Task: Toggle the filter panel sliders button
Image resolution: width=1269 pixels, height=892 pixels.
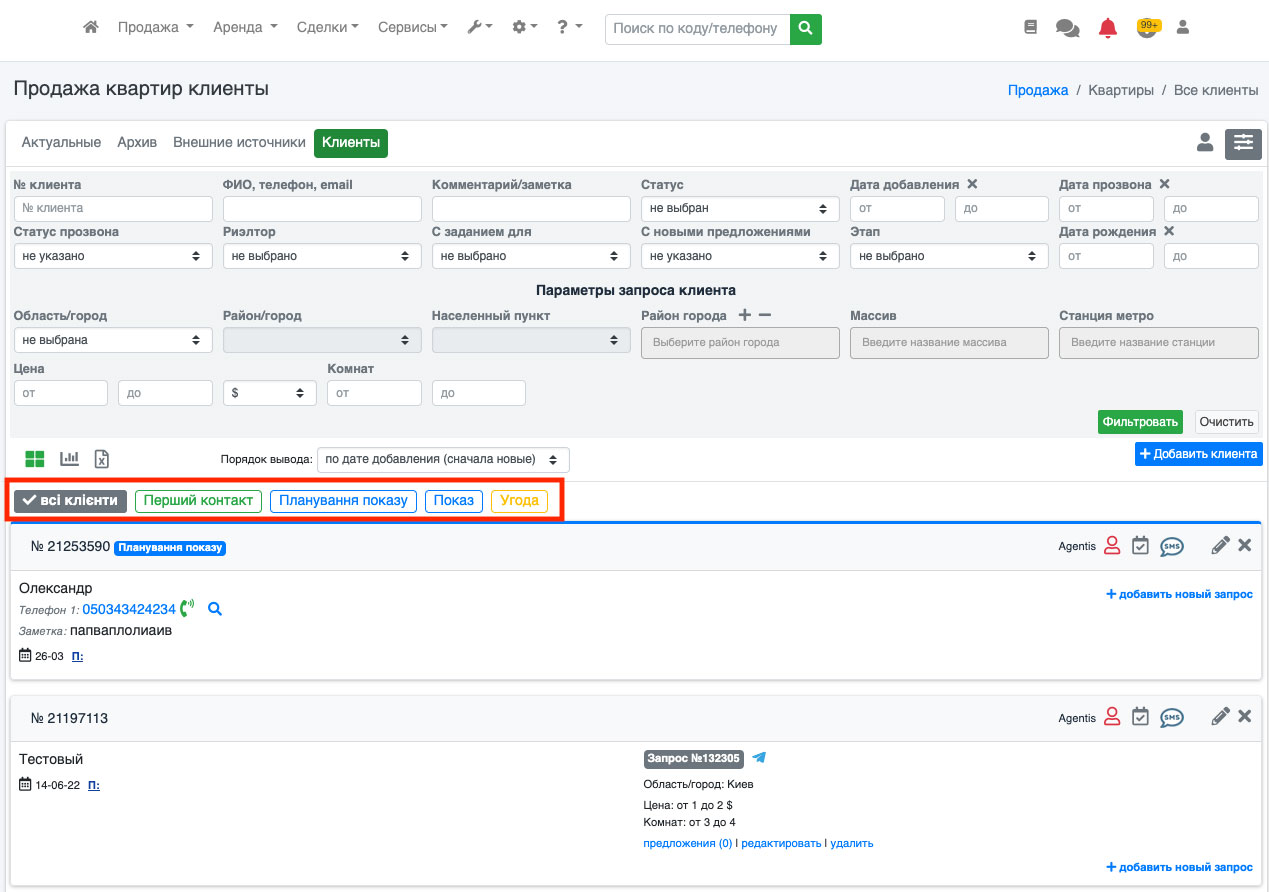Action: tap(1243, 143)
